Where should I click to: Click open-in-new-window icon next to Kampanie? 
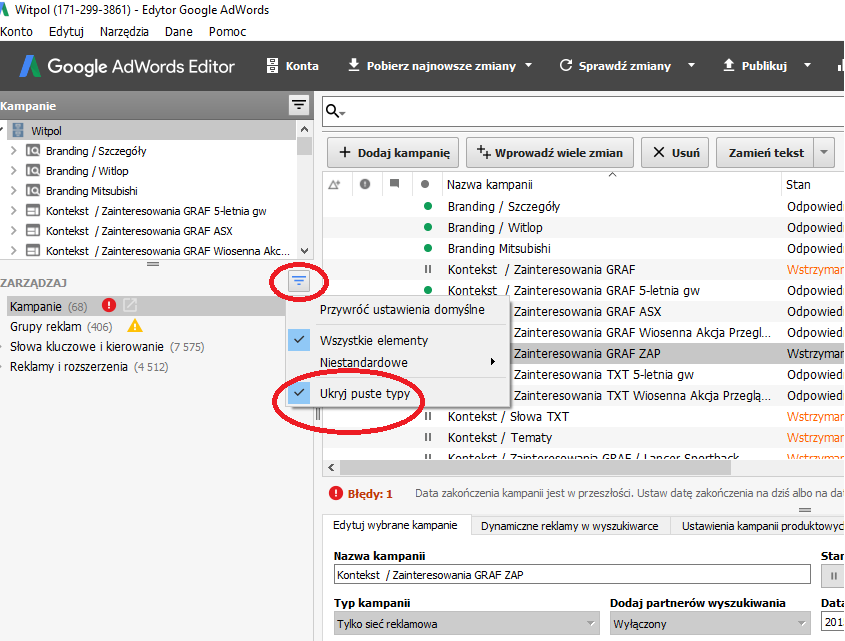(x=130, y=306)
